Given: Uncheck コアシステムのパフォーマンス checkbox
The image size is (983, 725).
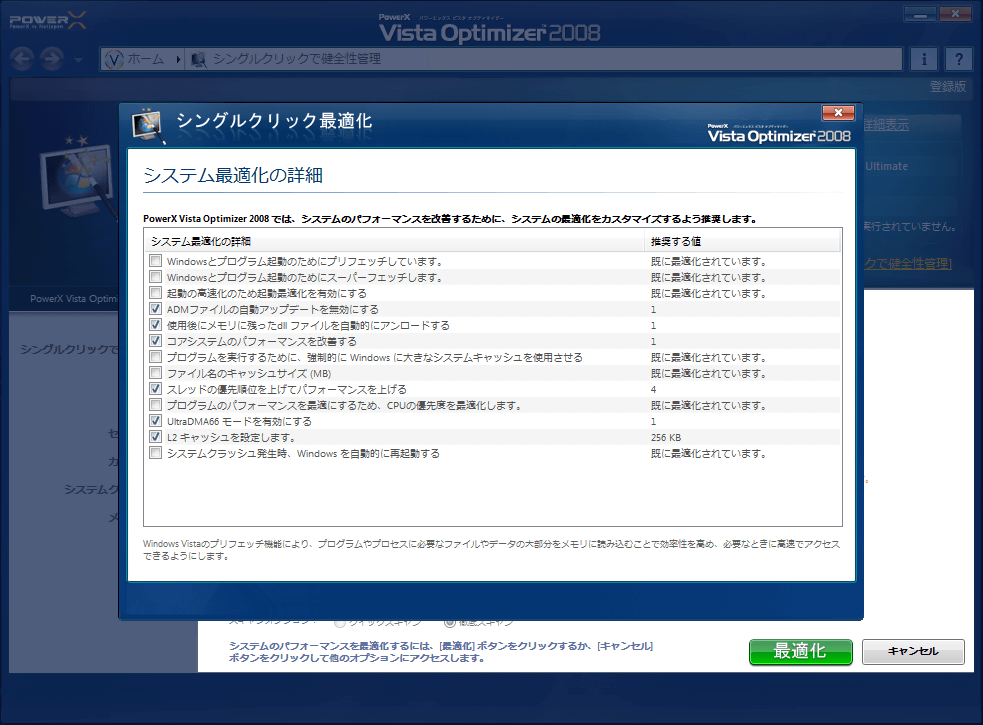Looking at the screenshot, I should pyautogui.click(x=155, y=341).
